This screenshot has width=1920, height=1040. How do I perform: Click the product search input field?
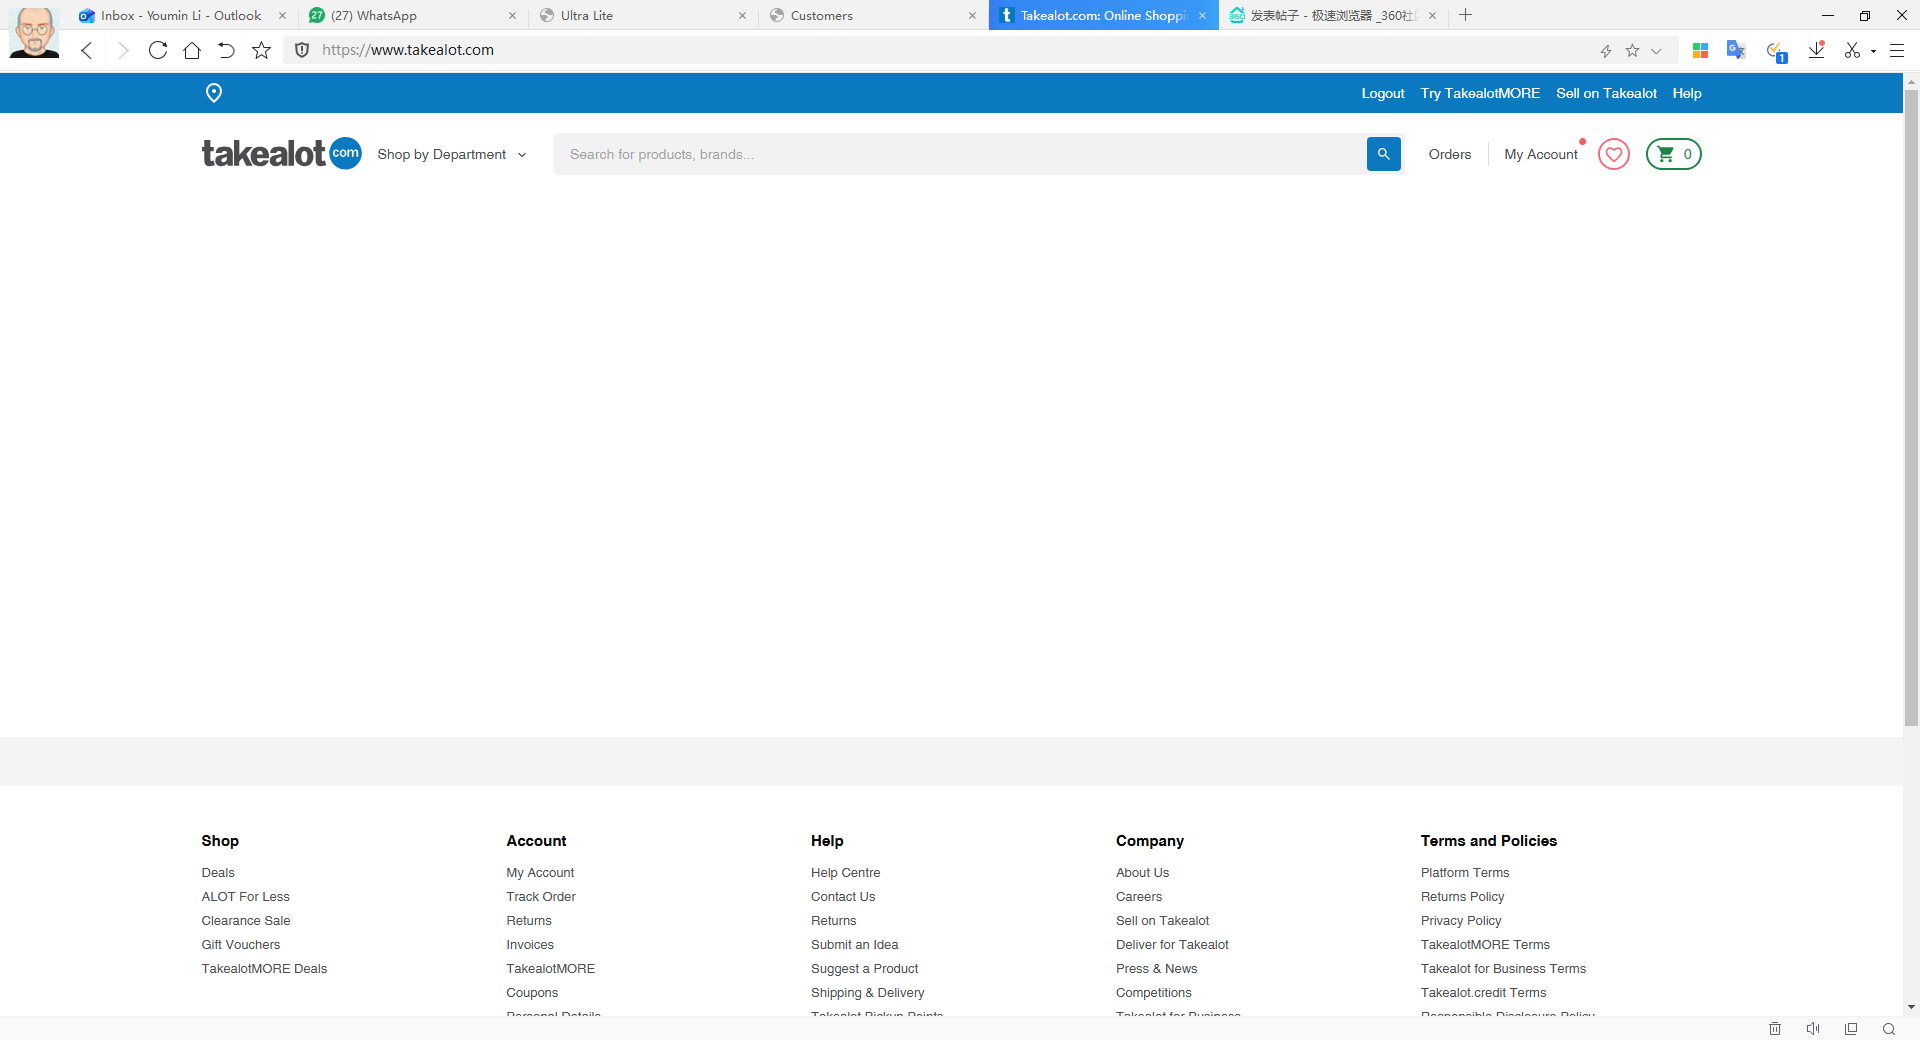click(x=960, y=154)
